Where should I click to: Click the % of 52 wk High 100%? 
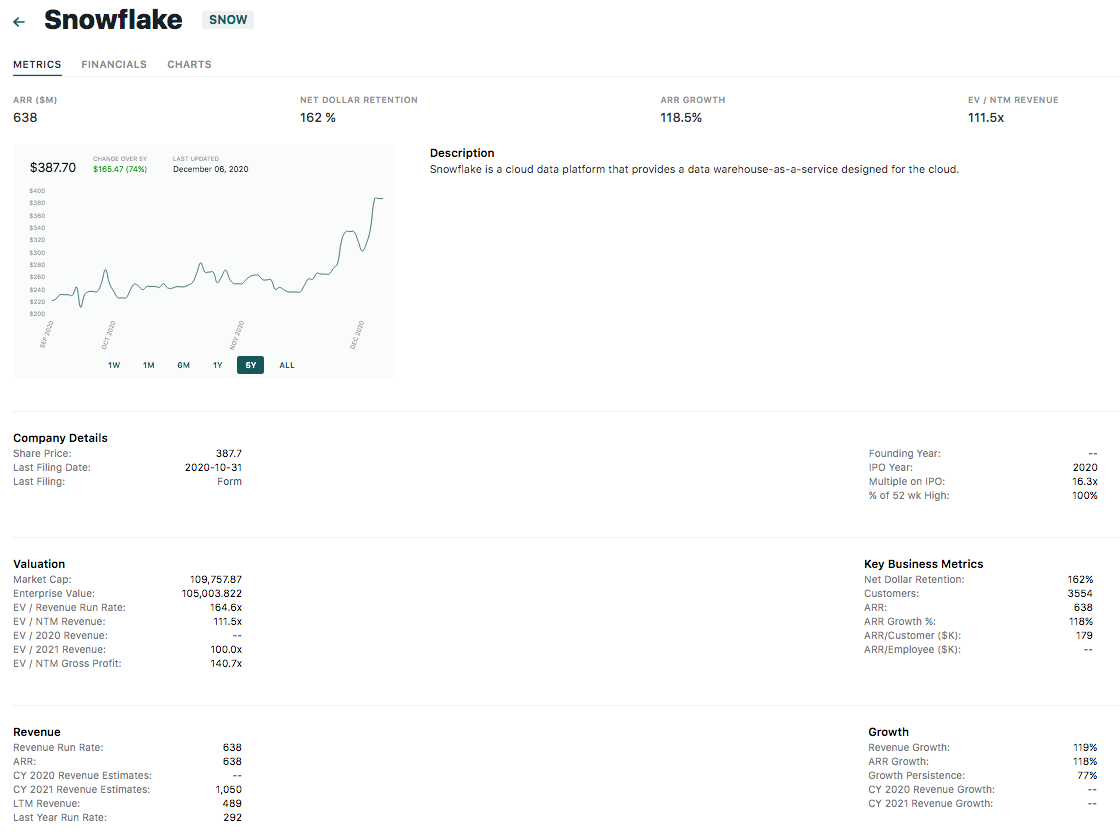(1085, 496)
